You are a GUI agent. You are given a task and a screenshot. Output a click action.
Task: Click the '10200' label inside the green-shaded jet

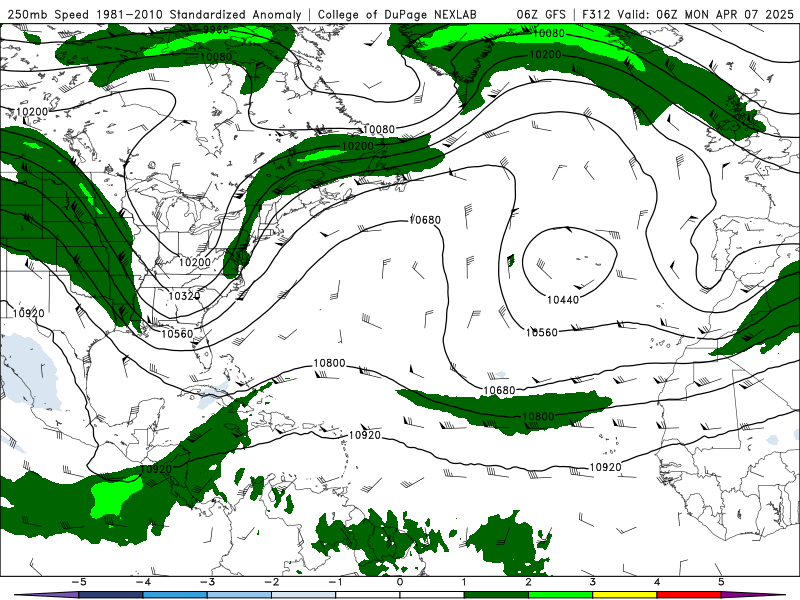point(358,146)
